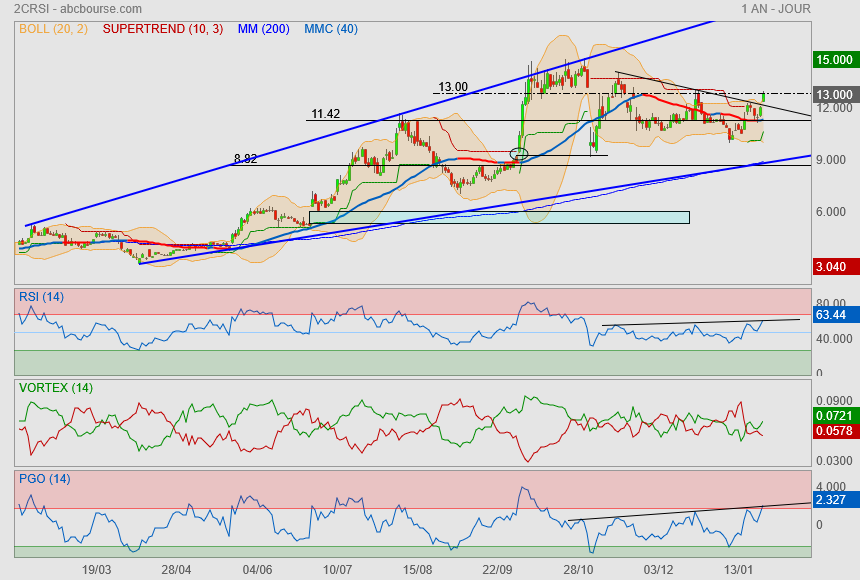Click the 1 AN - JOUR period label
860x580 pixels.
click(776, 8)
